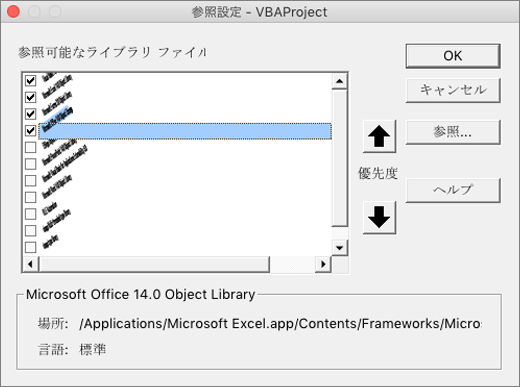
Task: Click the キャンセル button
Action: (453, 90)
